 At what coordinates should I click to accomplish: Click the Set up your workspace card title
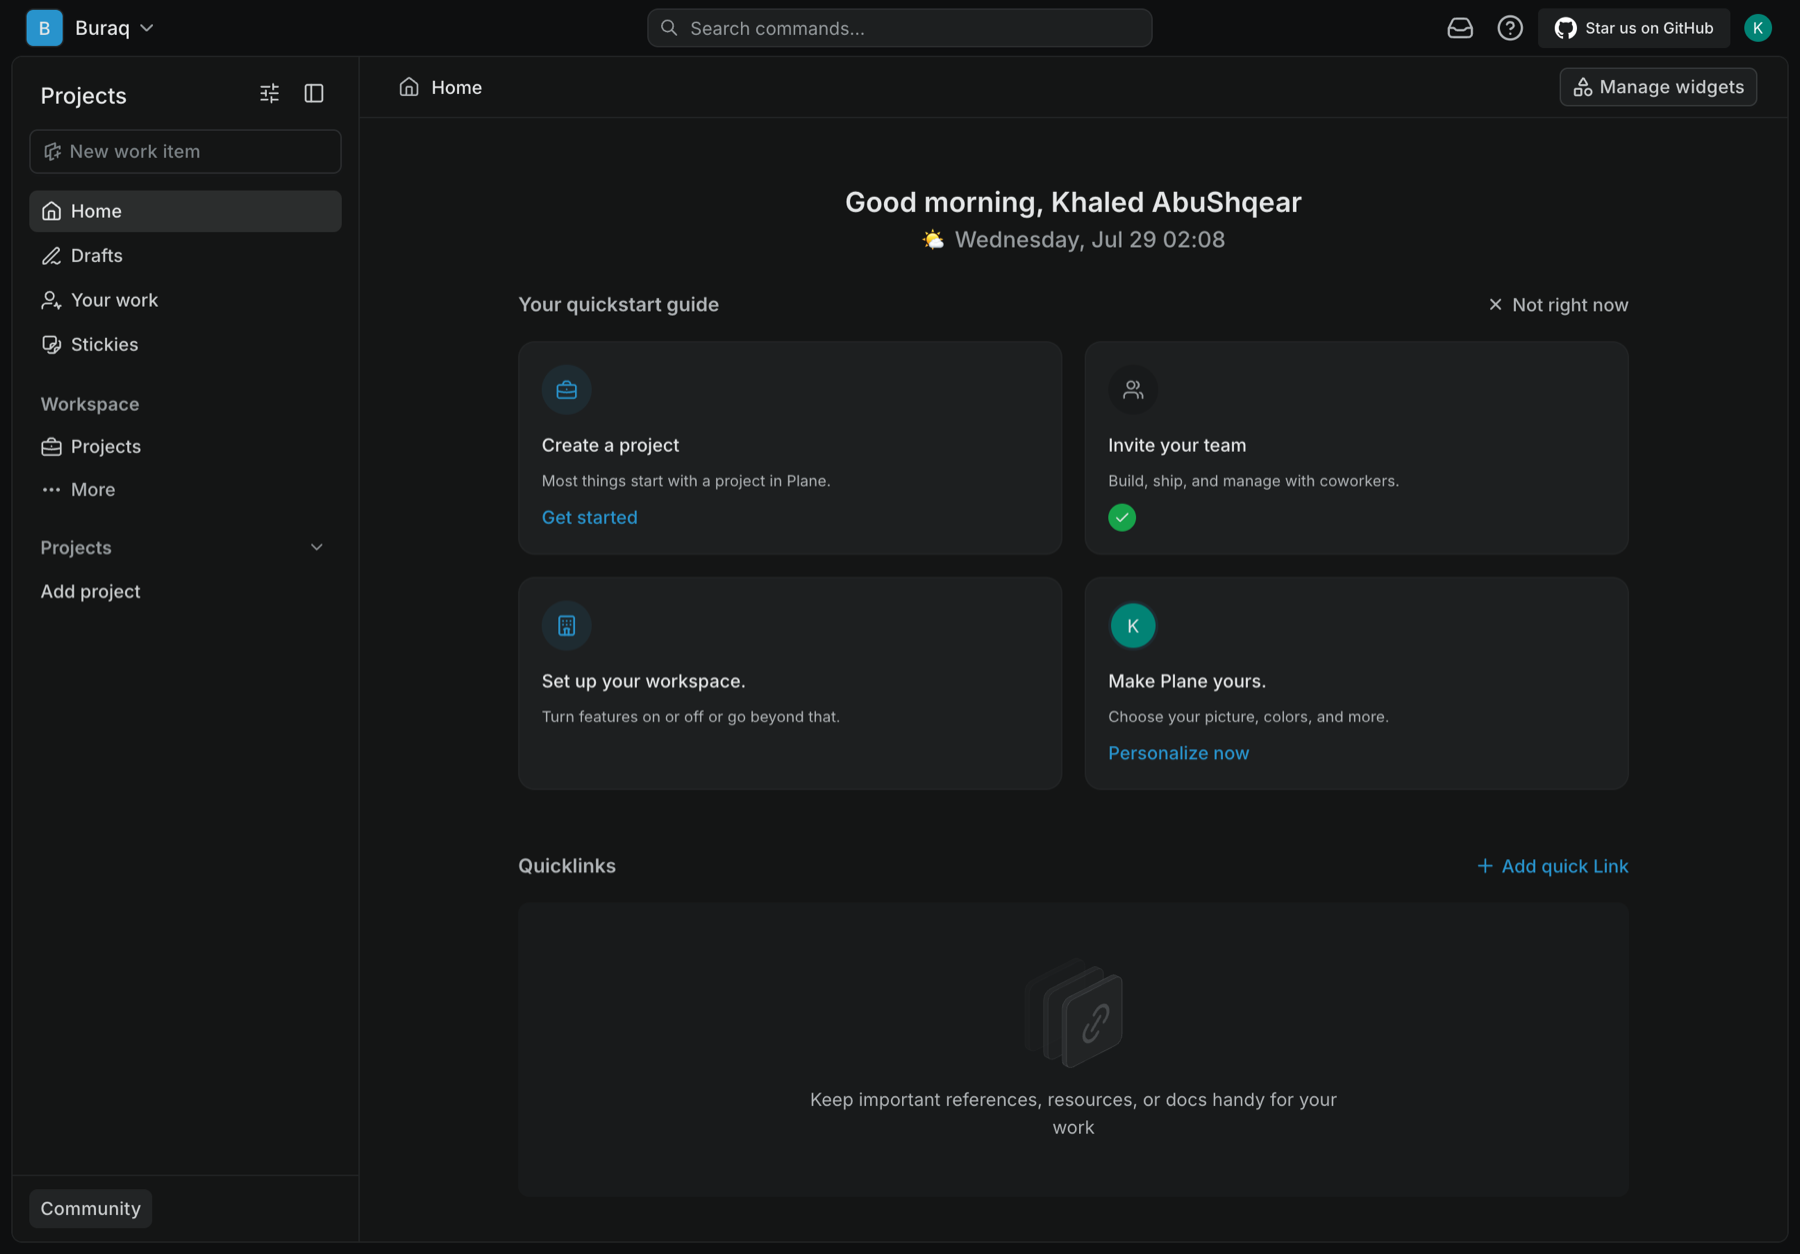click(x=643, y=682)
